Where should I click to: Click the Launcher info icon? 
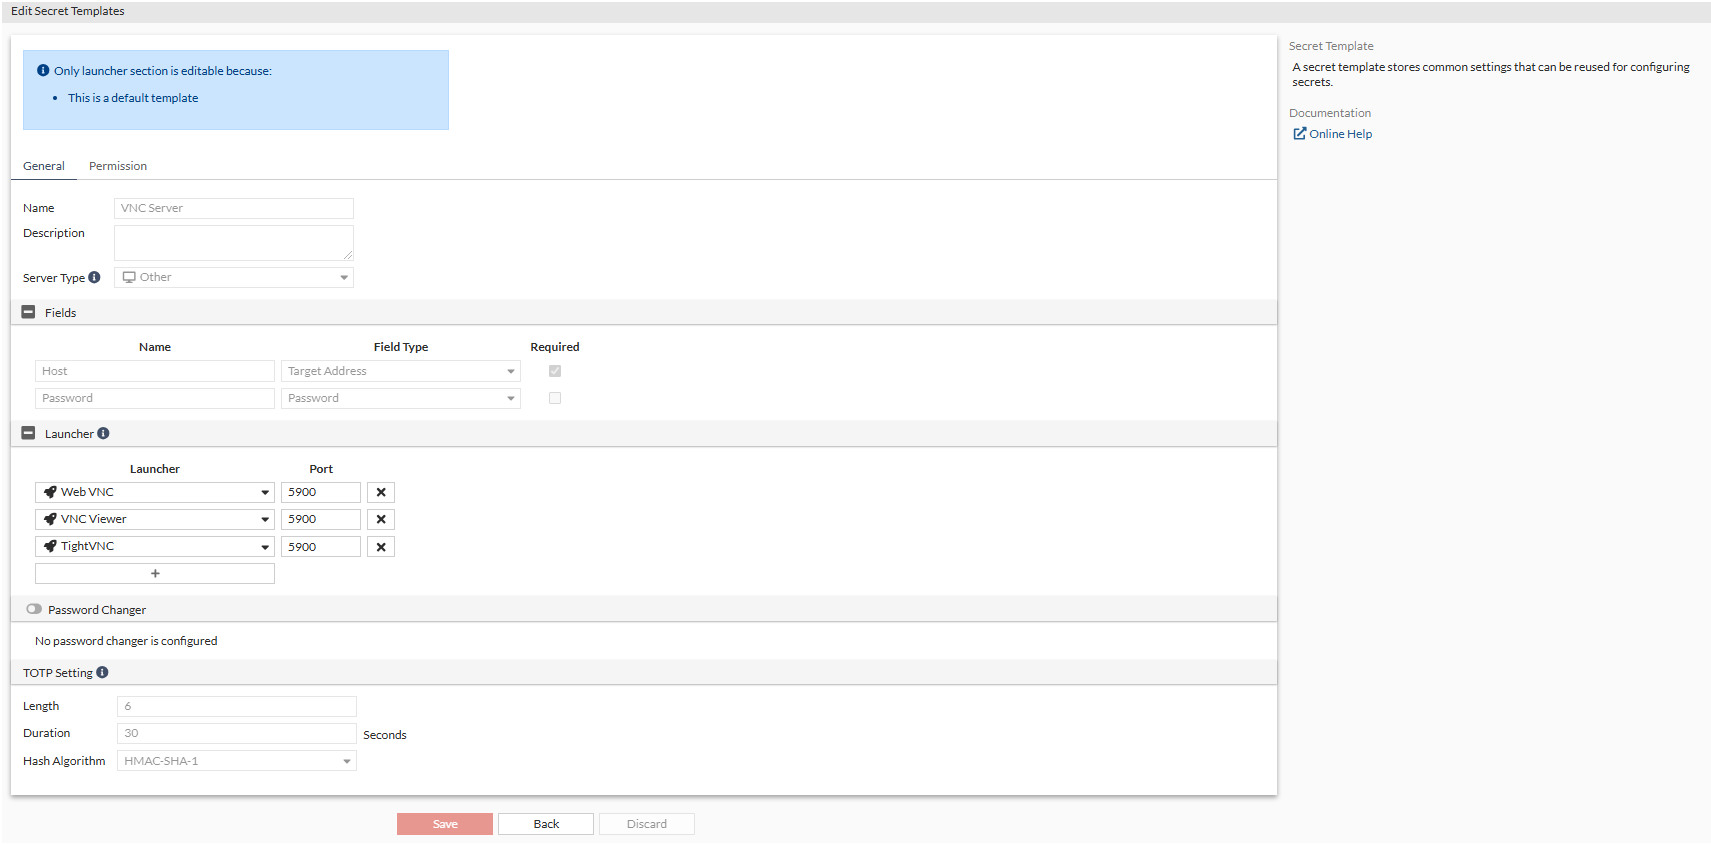103,434
